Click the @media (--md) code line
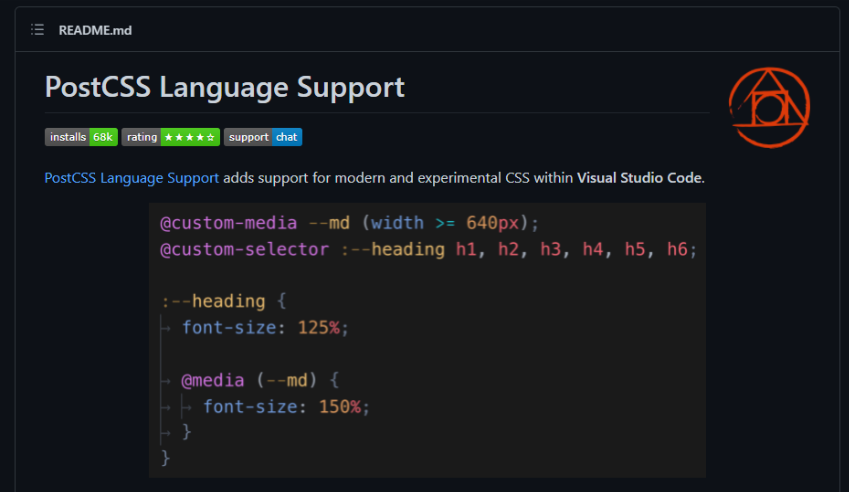The image size is (849, 492). (x=260, y=380)
